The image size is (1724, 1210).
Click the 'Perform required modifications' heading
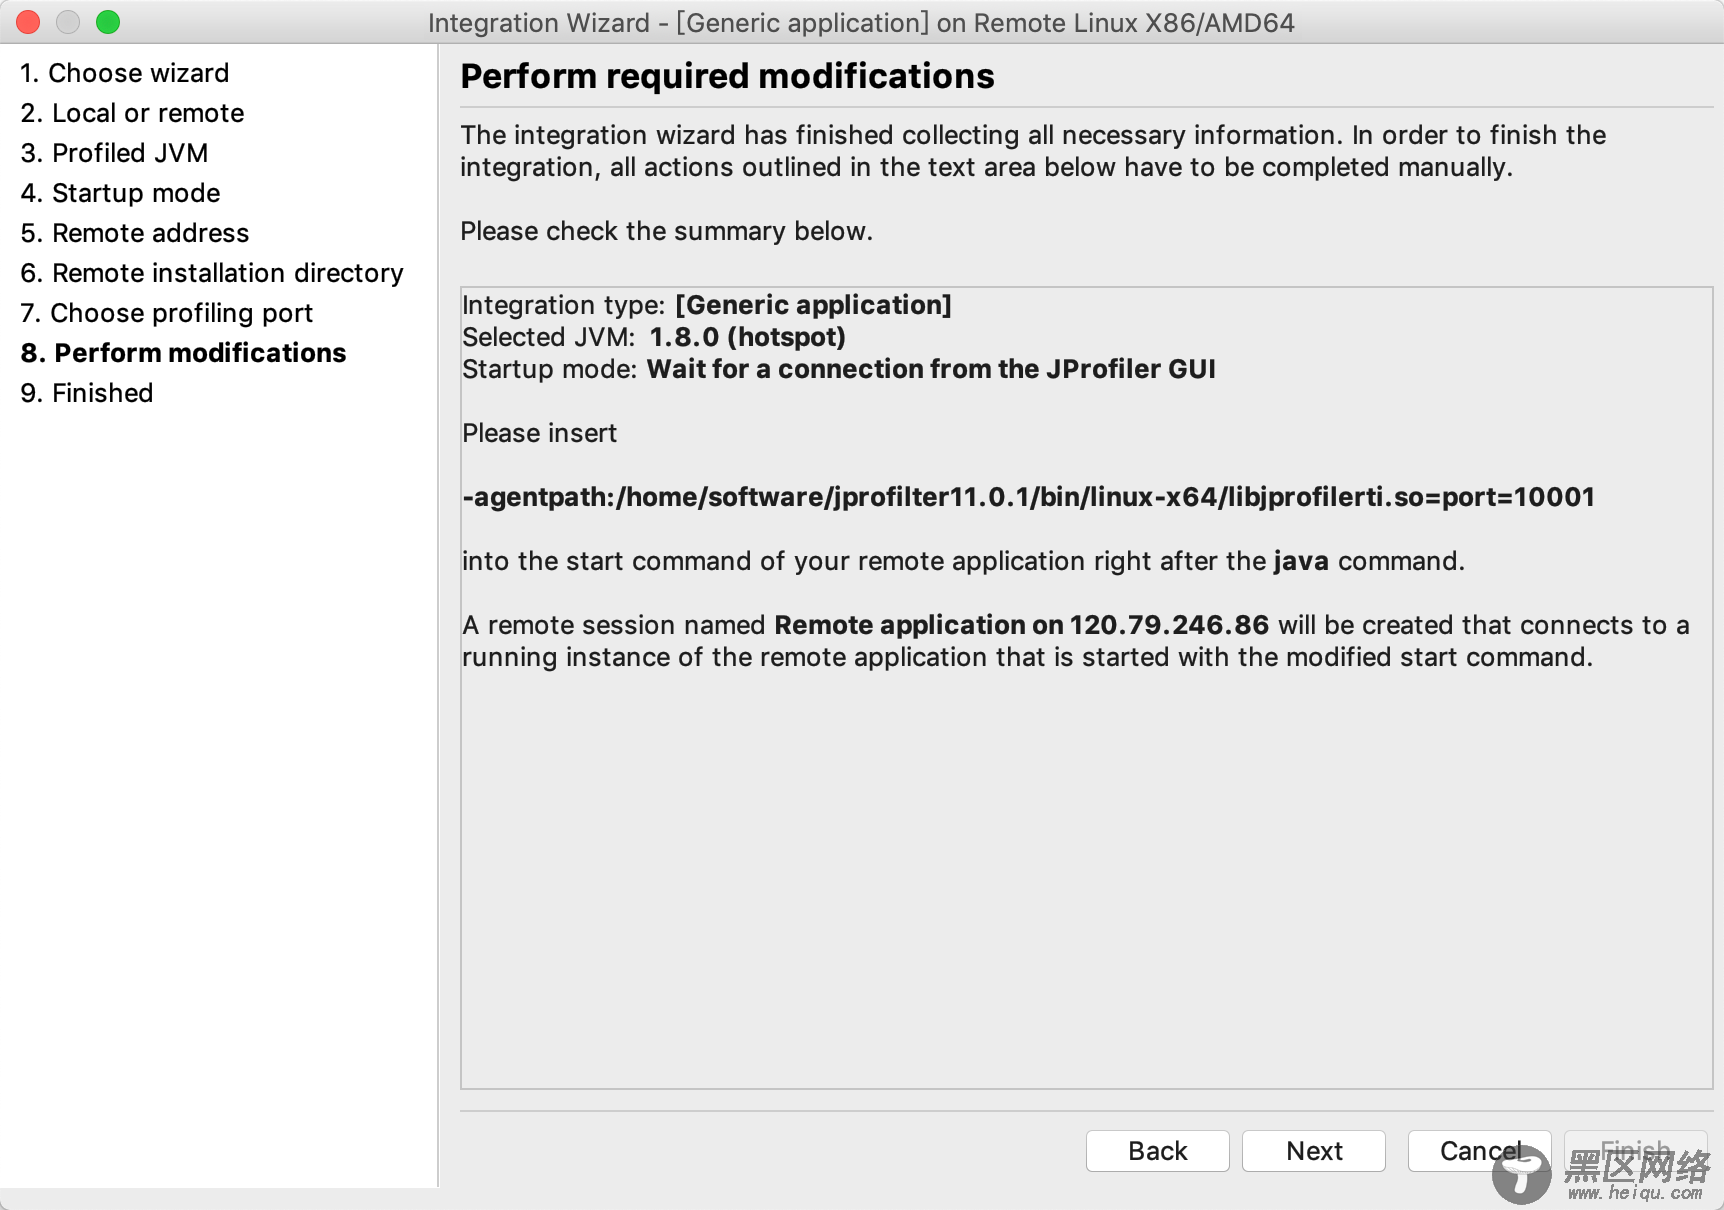click(727, 76)
